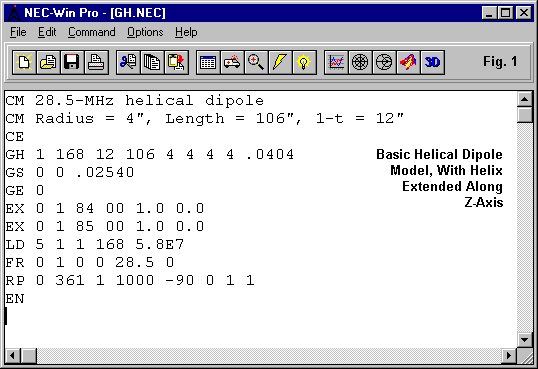Viewport: 538px width, 369px height.
Task: Print the NEC file with the printer icon
Action: [x=96, y=62]
